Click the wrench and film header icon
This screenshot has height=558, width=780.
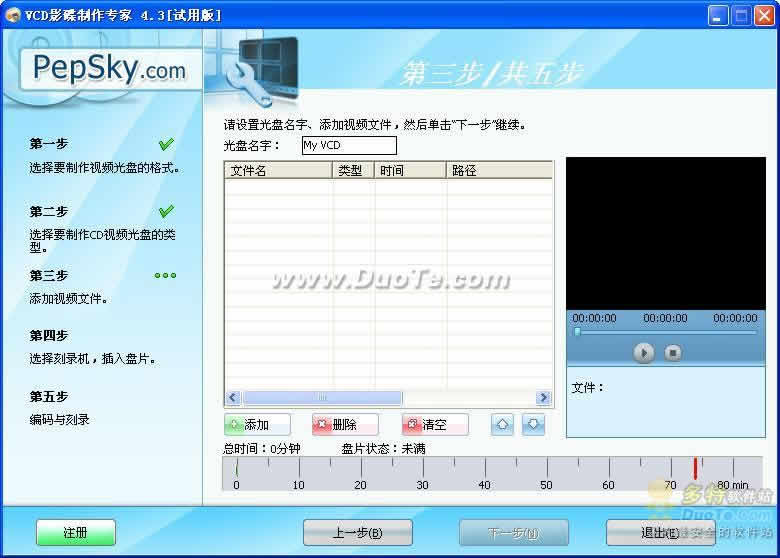(262, 71)
